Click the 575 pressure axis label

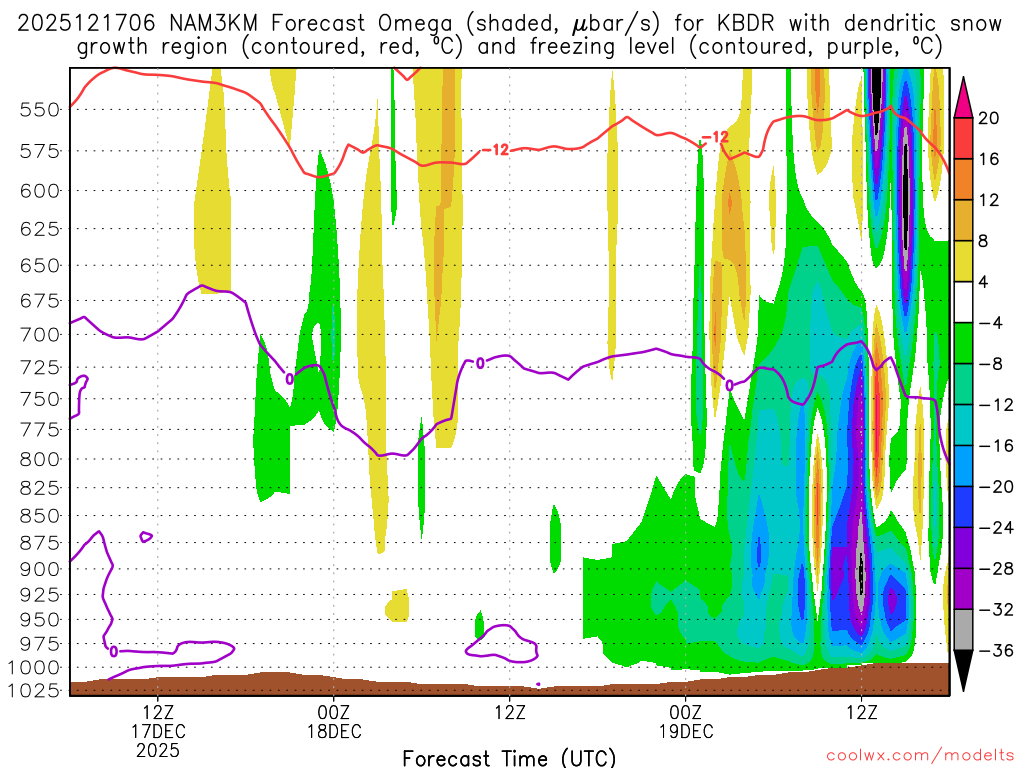(x=40, y=152)
